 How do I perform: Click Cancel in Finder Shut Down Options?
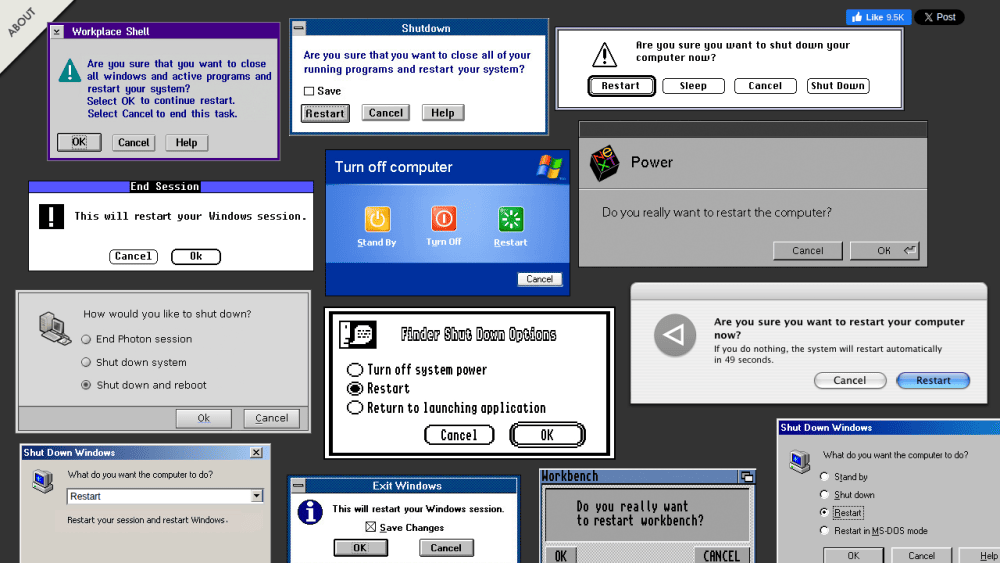tap(459, 435)
